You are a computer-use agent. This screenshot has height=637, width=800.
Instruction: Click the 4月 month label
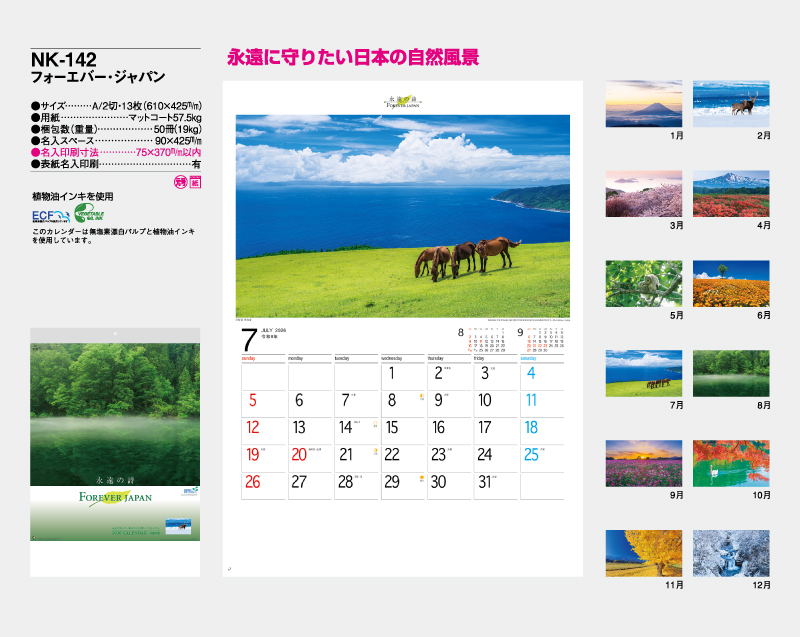click(764, 225)
